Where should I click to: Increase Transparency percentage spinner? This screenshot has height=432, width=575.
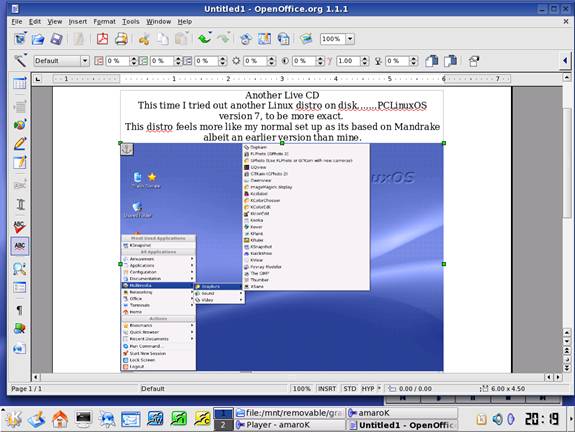414,58
